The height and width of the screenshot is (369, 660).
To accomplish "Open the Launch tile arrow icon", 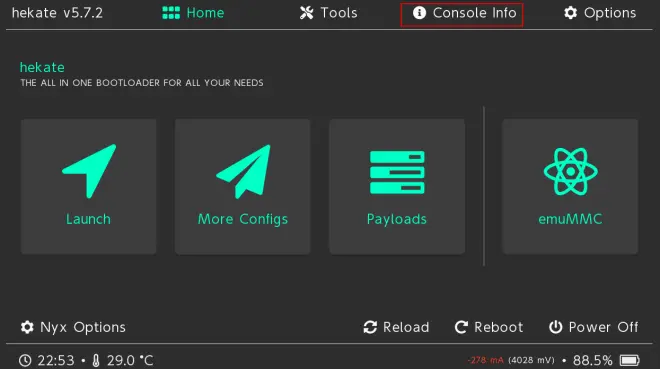I will coord(89,171).
